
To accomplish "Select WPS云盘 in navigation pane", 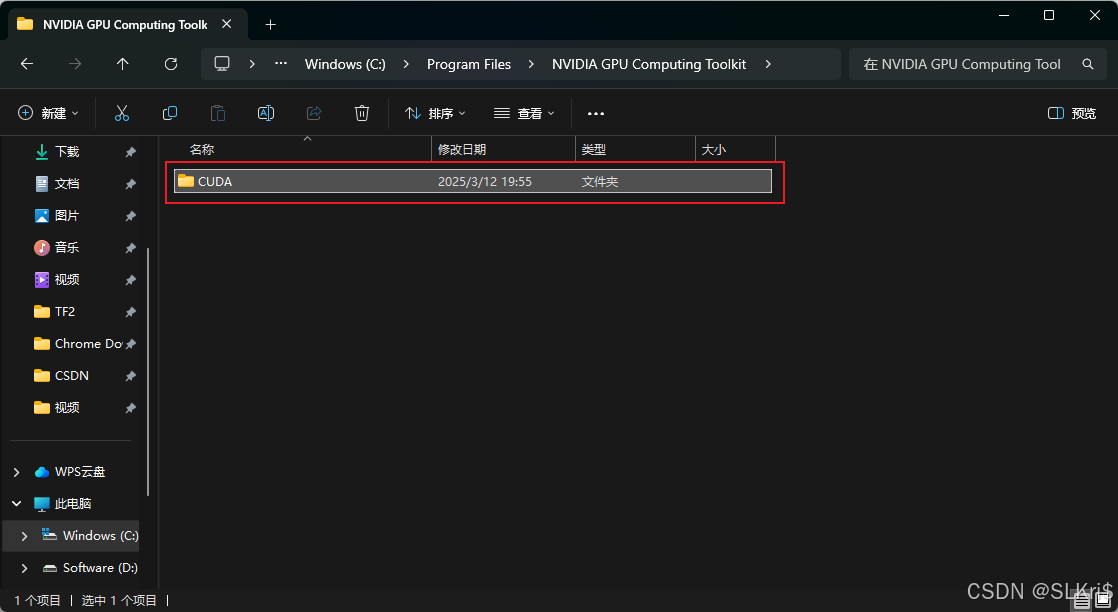I will pyautogui.click(x=79, y=472).
